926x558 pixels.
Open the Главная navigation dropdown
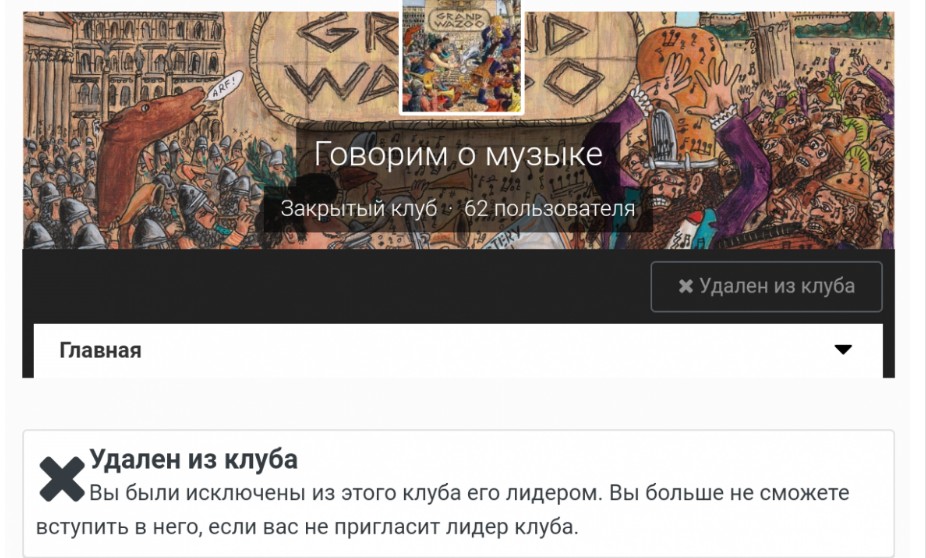point(458,350)
